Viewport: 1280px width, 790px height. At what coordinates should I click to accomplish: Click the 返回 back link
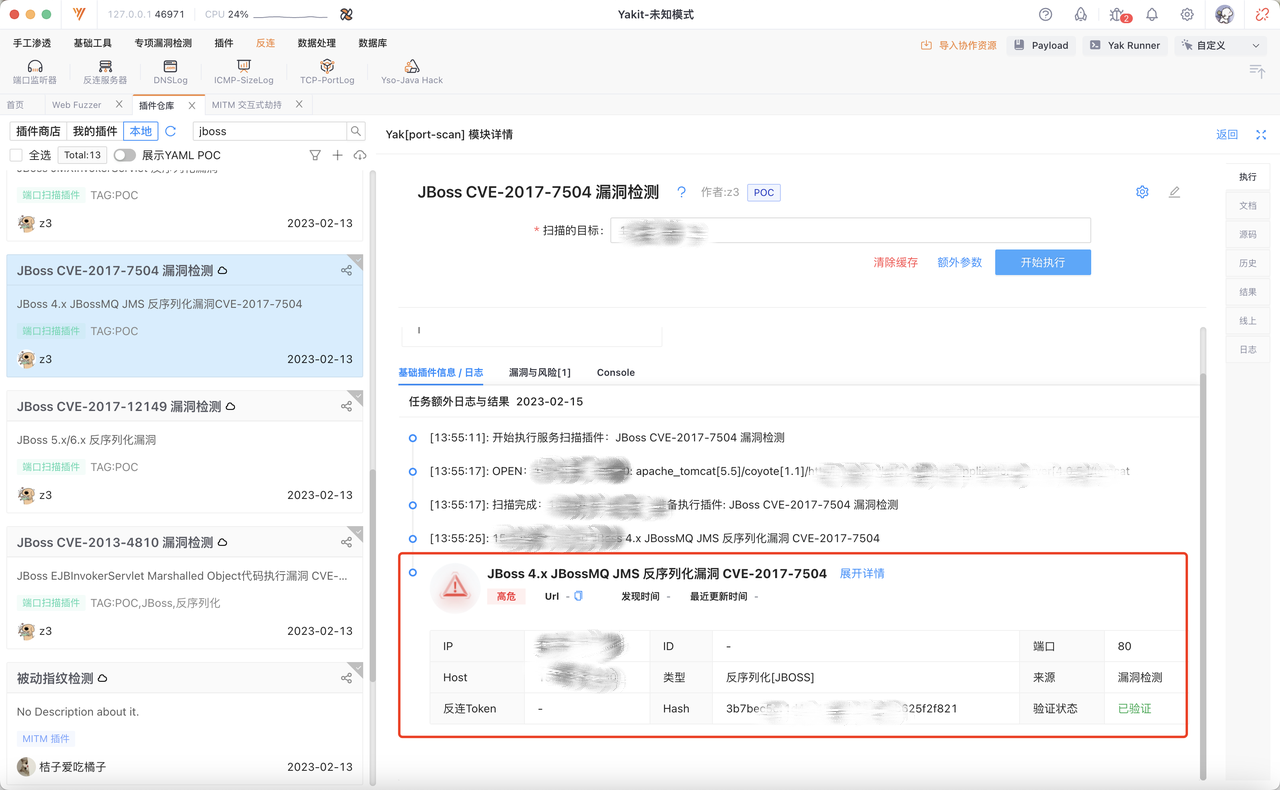pos(1227,134)
